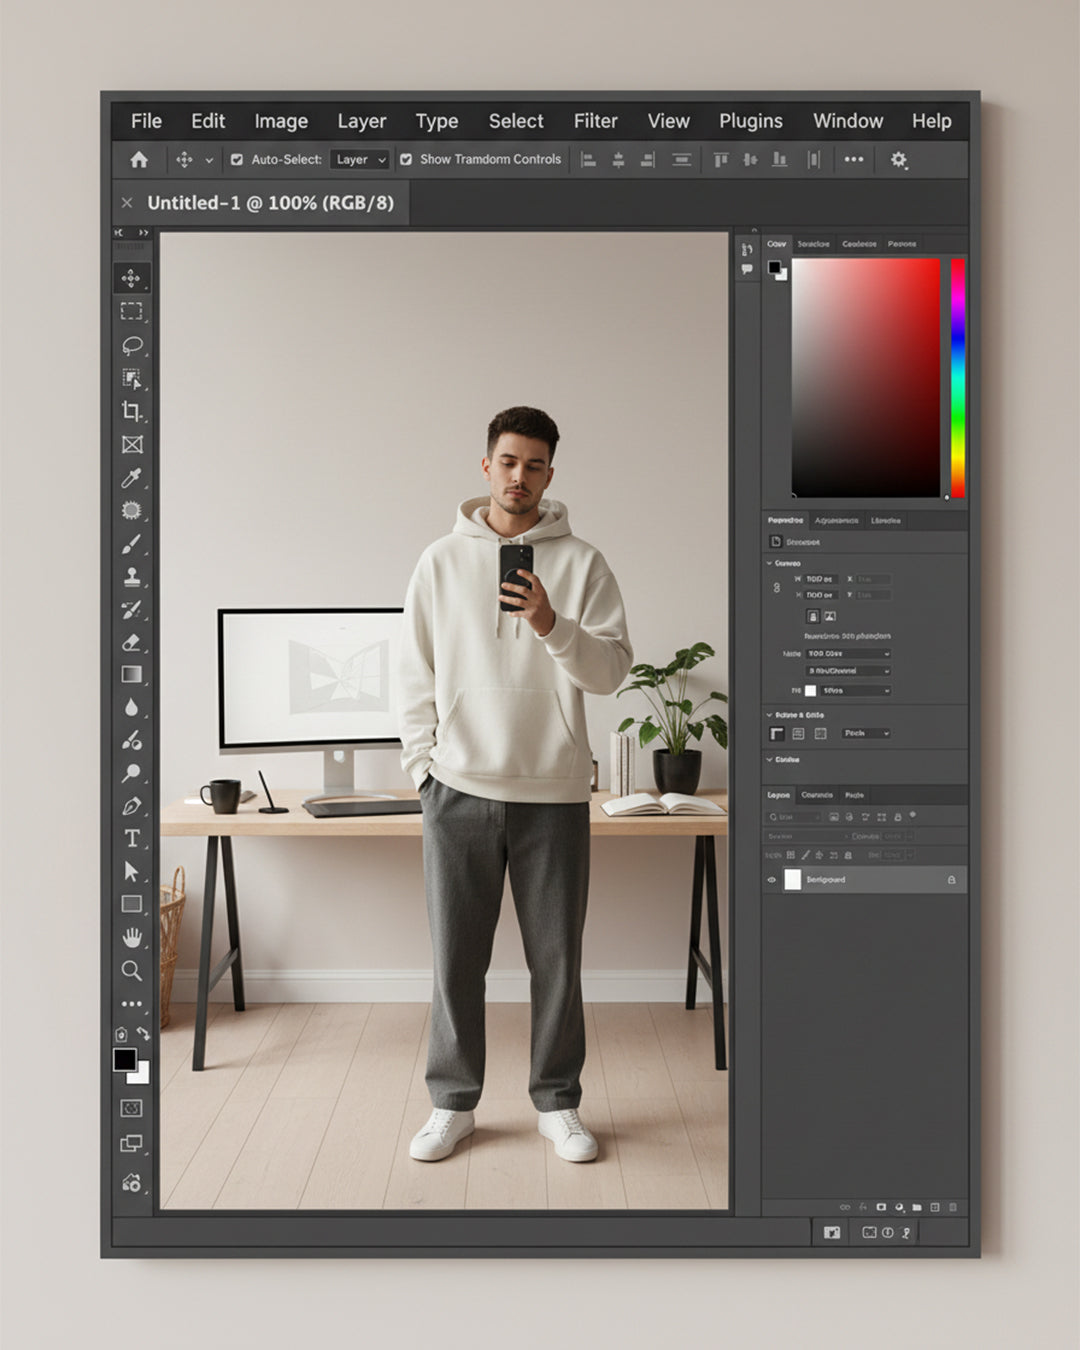Viewport: 1080px width, 1350px height.
Task: Select the Horizontal Type tool
Action: coord(132,838)
